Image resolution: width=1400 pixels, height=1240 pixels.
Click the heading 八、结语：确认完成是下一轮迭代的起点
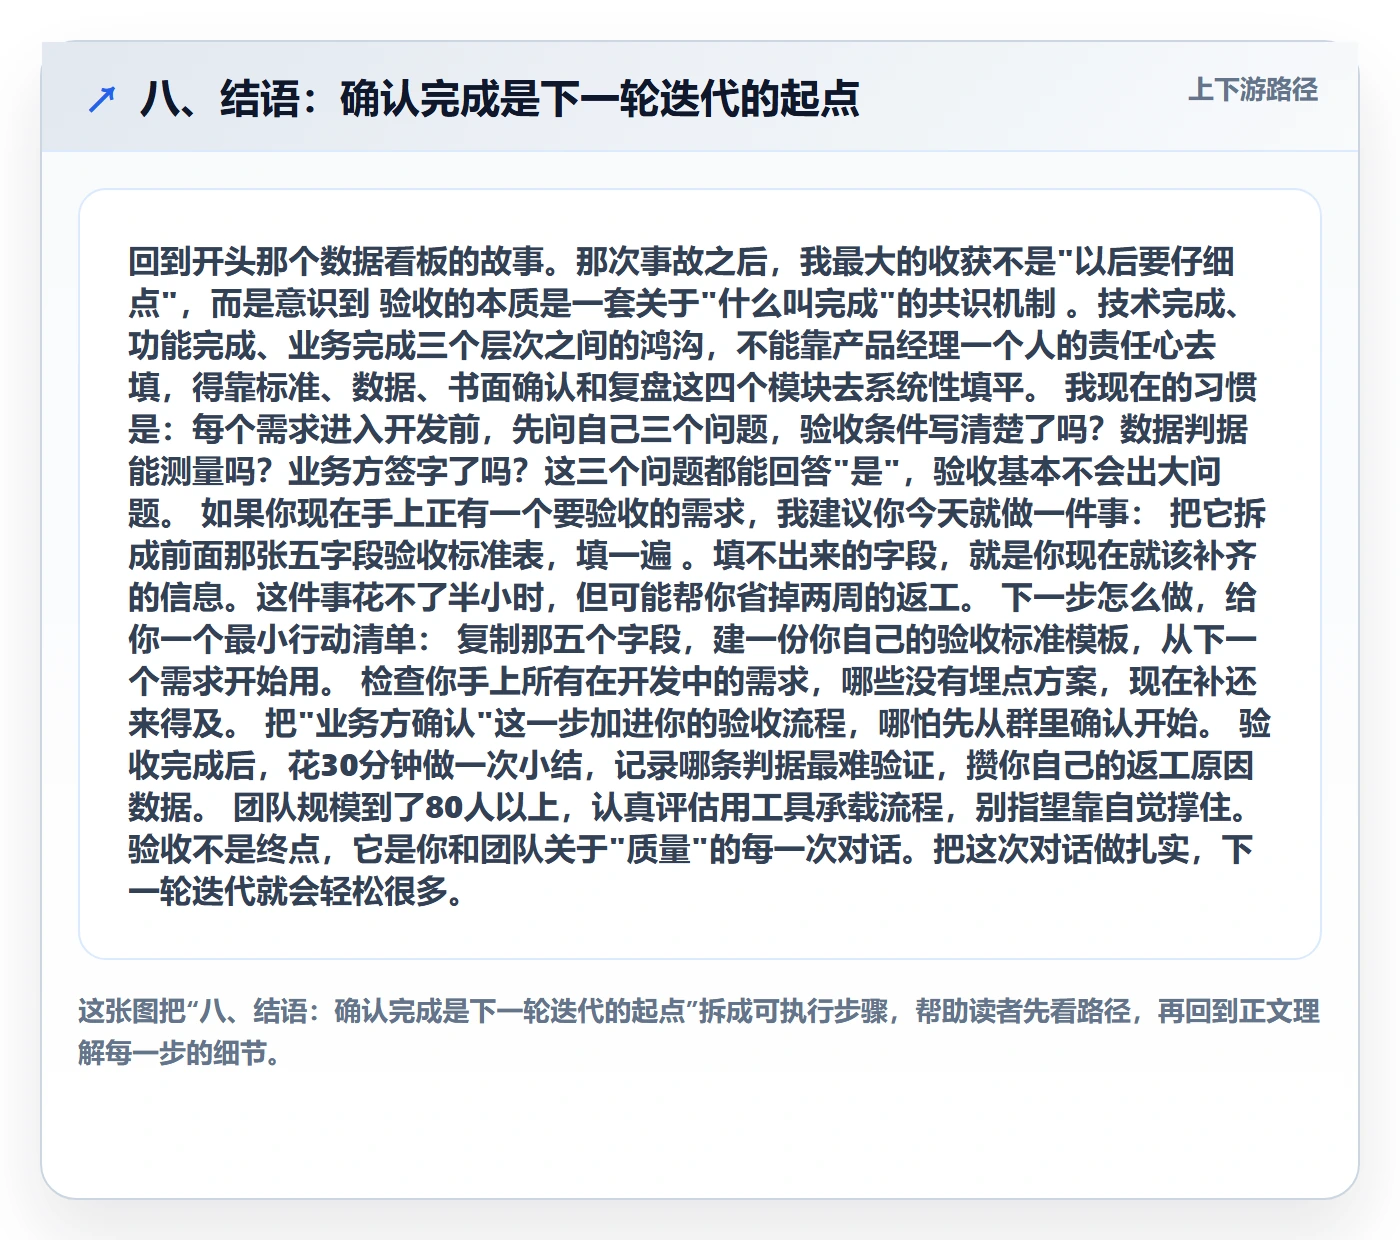tap(500, 98)
